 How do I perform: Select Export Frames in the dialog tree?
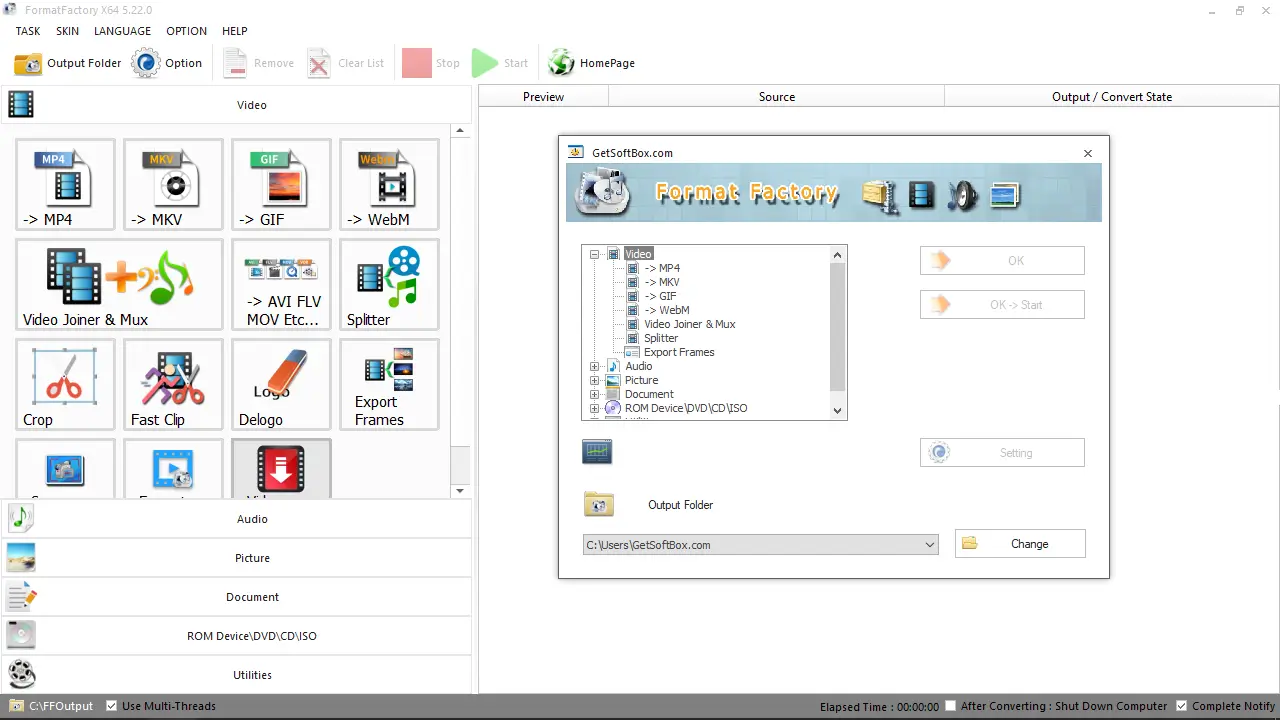679,352
